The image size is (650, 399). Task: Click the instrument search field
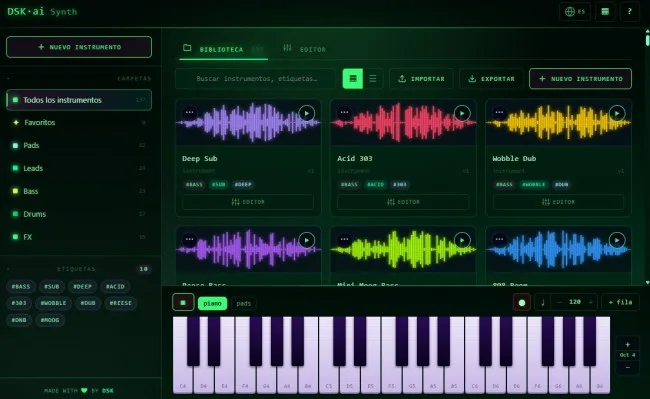tap(255, 79)
